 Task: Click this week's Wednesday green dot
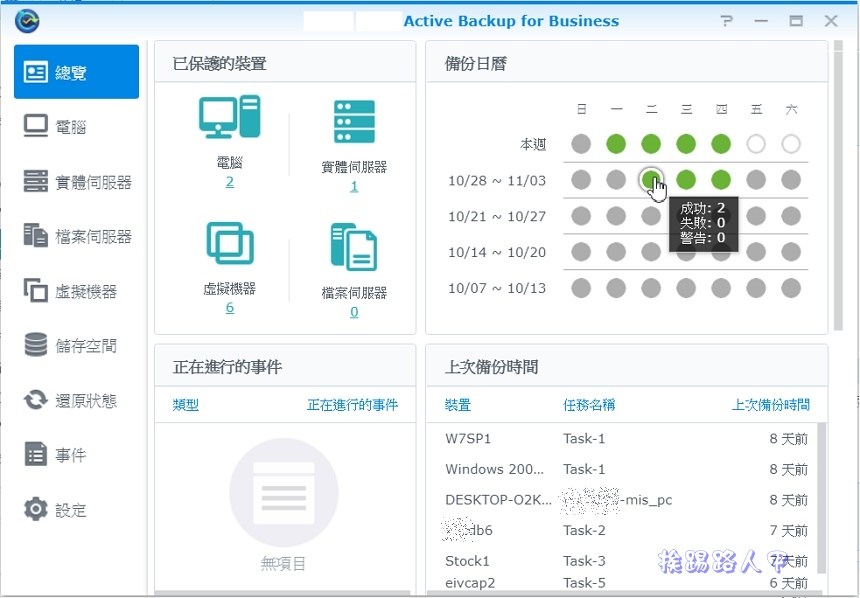pyautogui.click(x=686, y=144)
